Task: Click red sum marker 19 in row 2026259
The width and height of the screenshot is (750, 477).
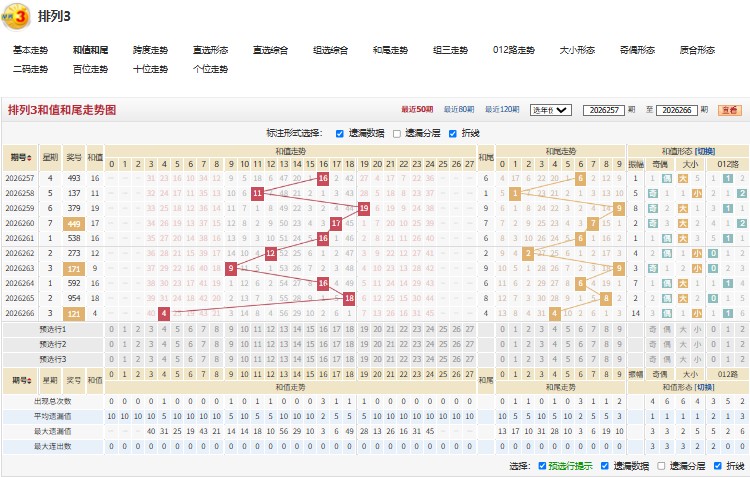Action: 364,208
